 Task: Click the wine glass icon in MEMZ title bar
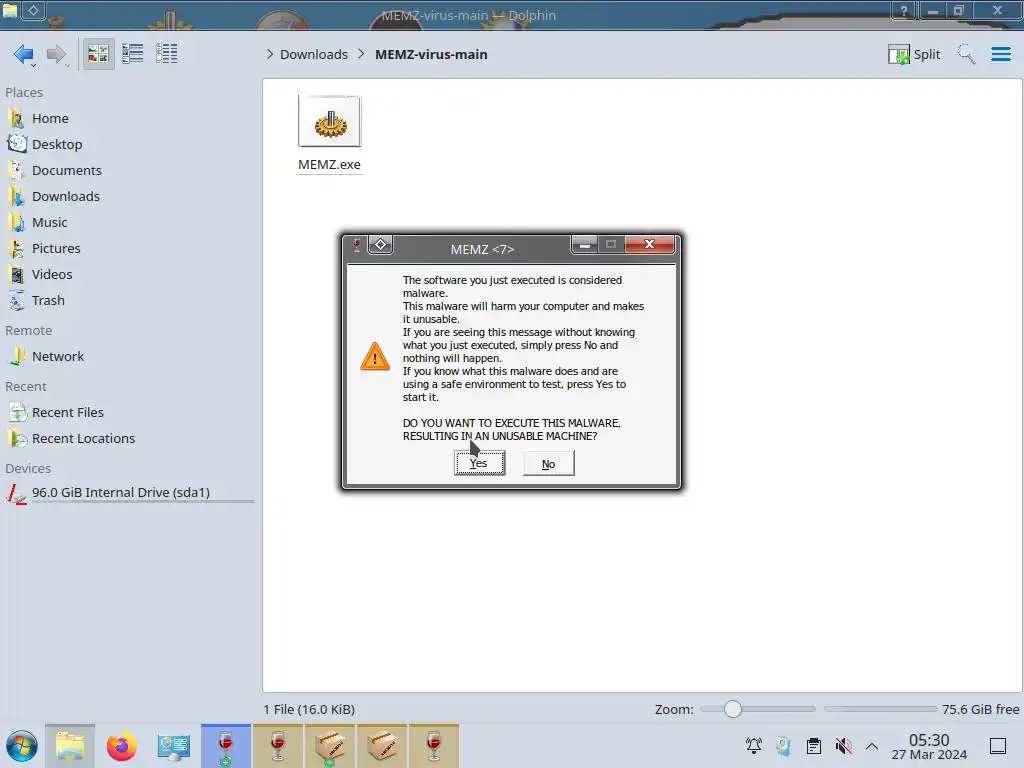click(357, 246)
